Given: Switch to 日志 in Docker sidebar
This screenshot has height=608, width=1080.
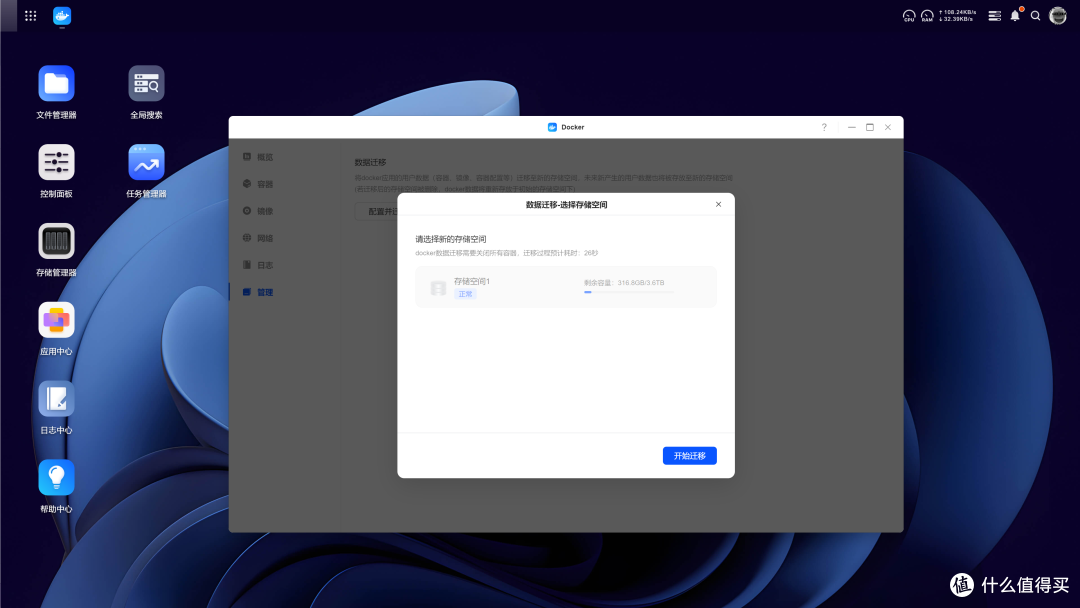Looking at the screenshot, I should (259, 265).
